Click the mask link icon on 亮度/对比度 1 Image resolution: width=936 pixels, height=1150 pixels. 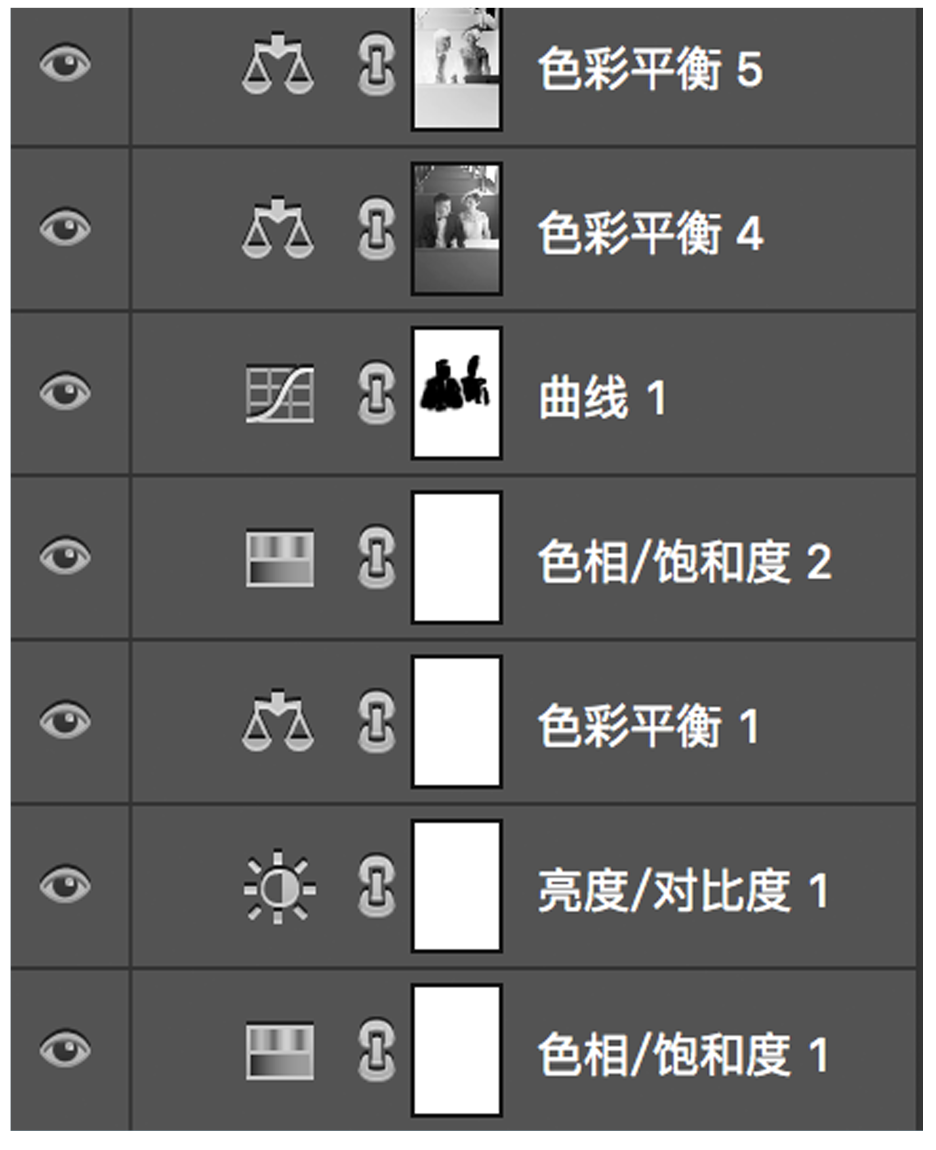pyautogui.click(x=377, y=887)
